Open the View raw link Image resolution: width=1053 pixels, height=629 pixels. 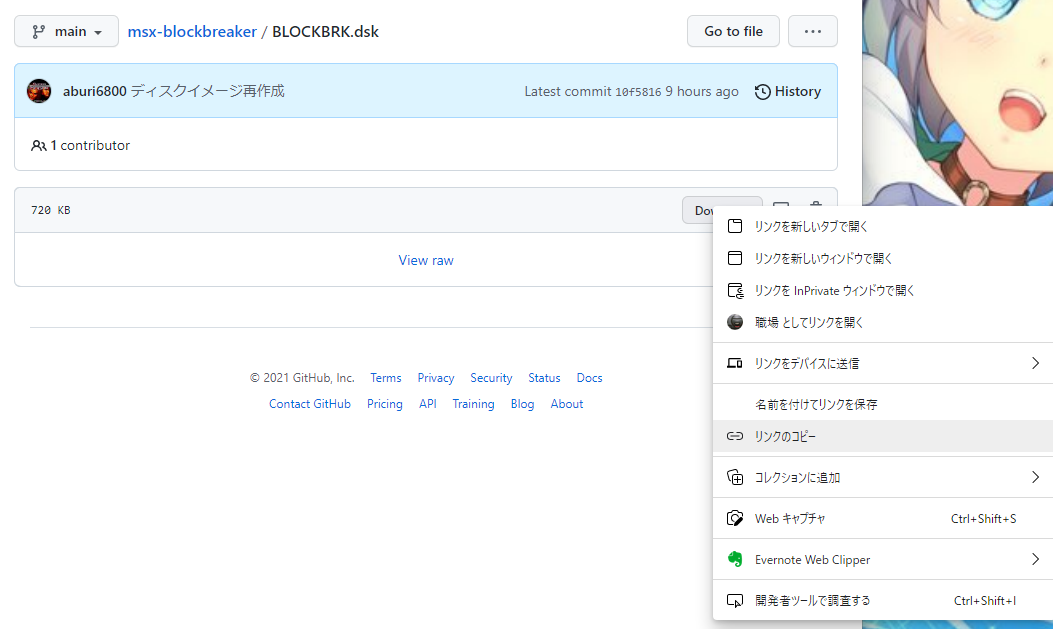[426, 260]
